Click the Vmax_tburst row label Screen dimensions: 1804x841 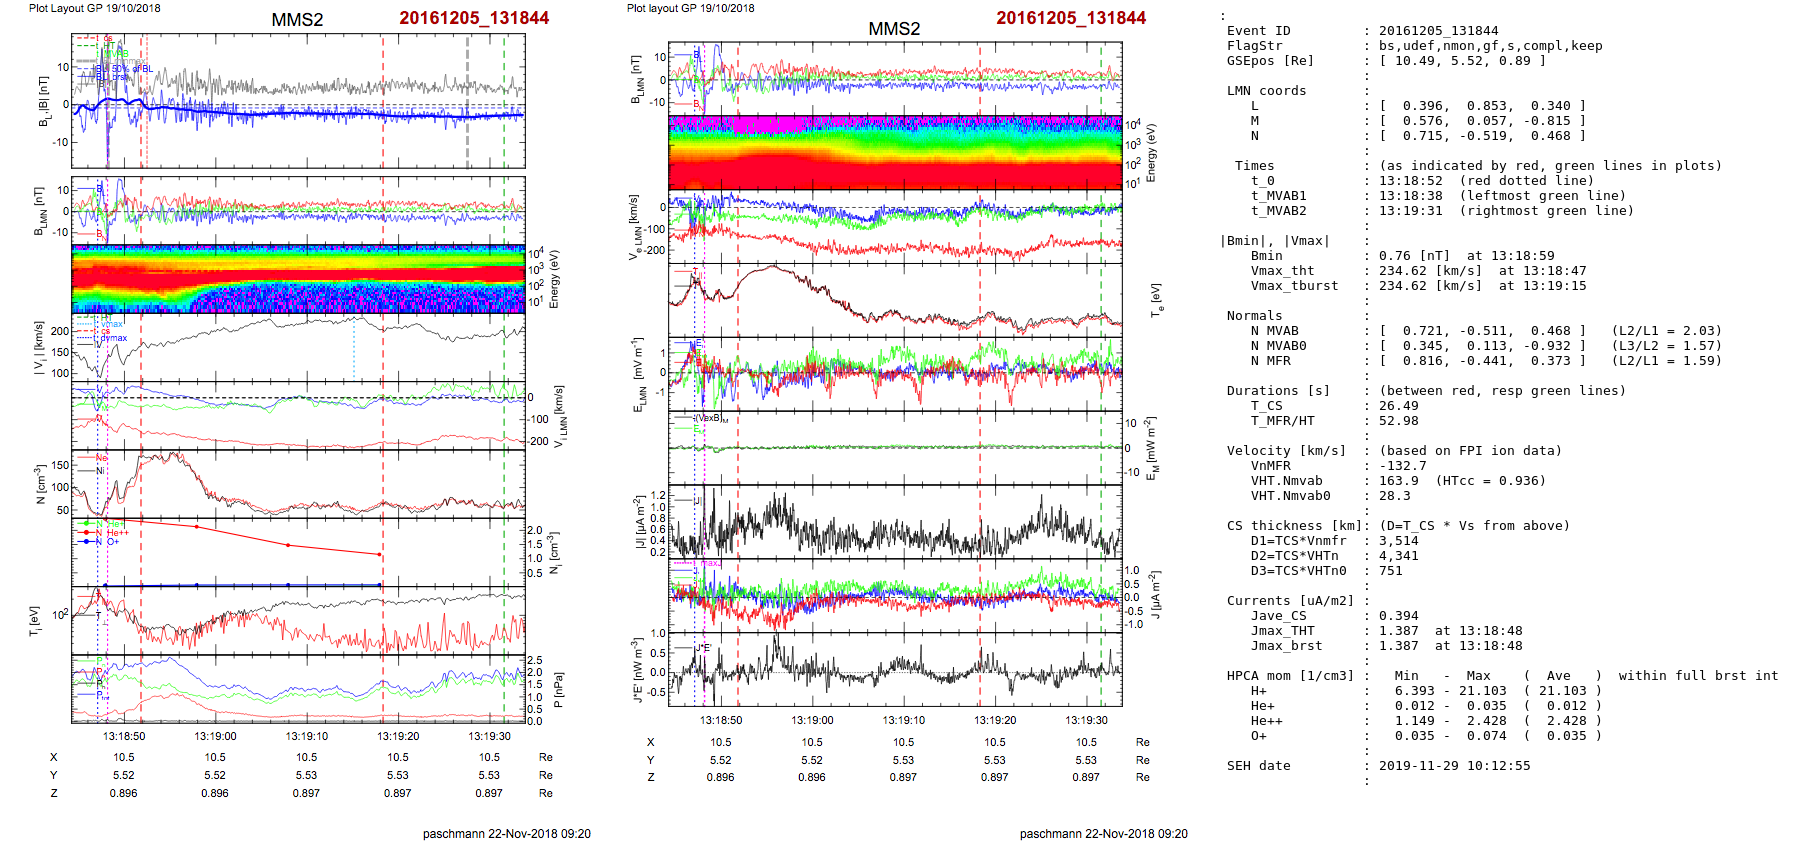click(x=1294, y=286)
